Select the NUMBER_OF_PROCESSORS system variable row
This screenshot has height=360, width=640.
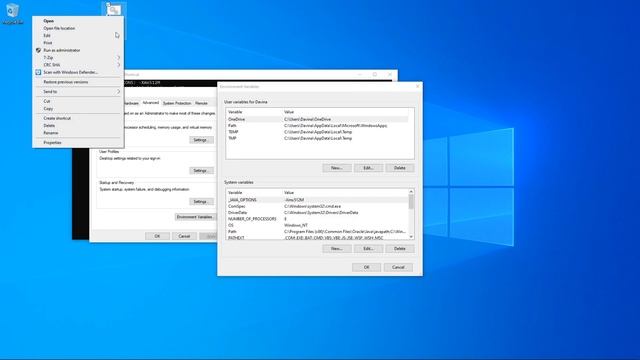click(x=317, y=219)
